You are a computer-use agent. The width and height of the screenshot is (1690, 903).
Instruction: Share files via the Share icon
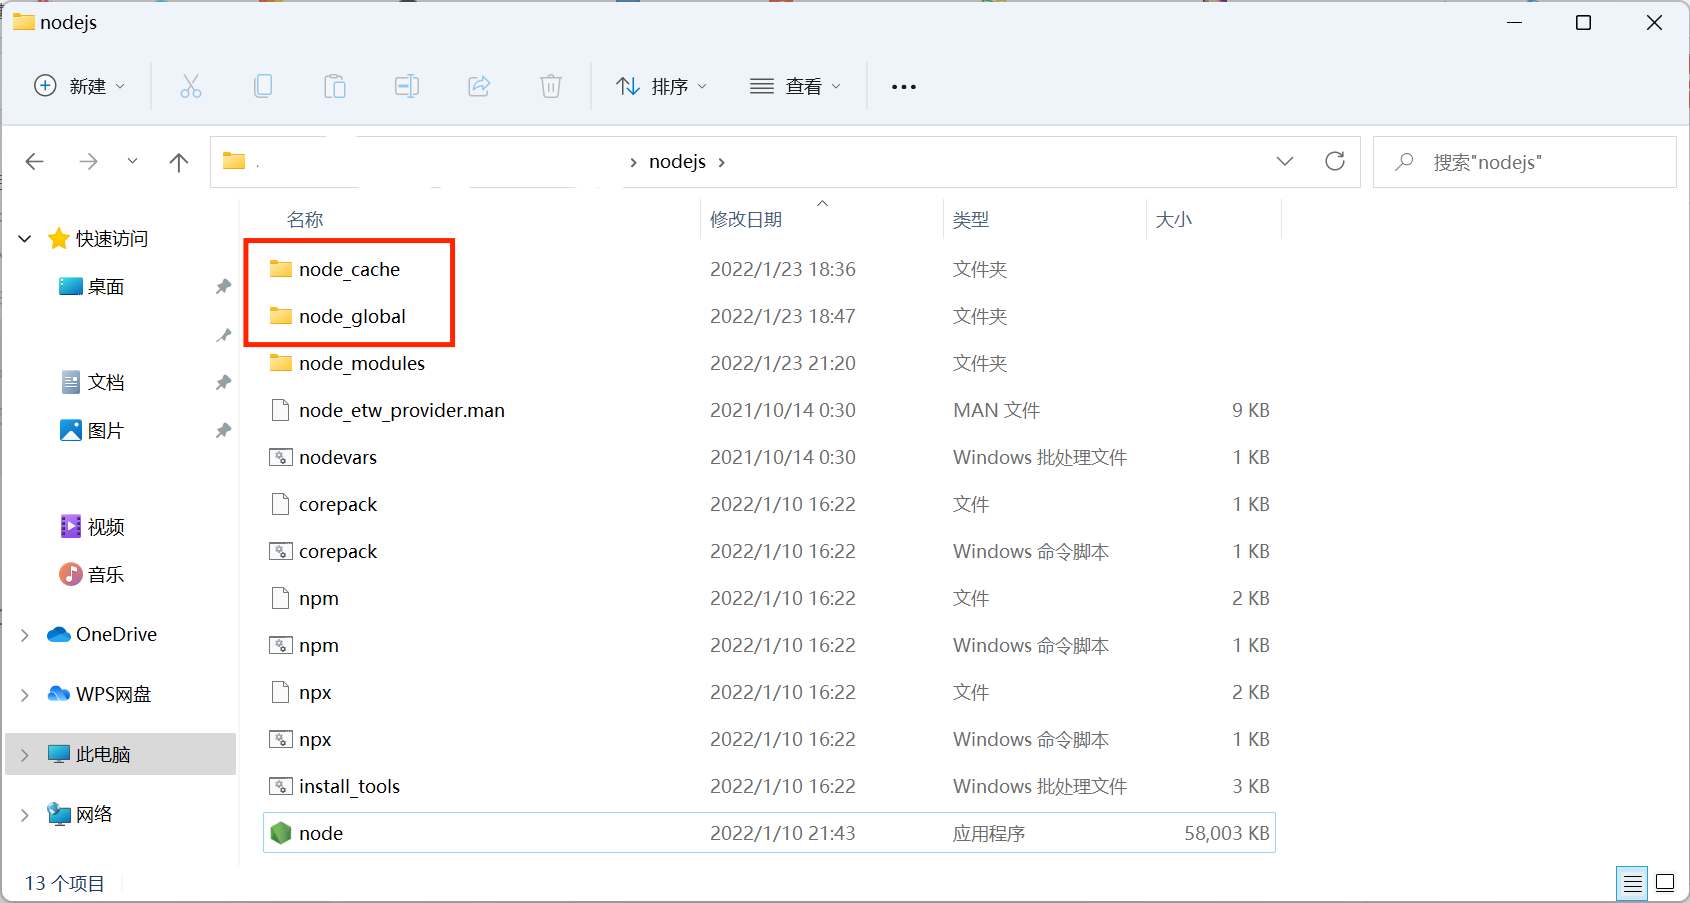point(479,86)
